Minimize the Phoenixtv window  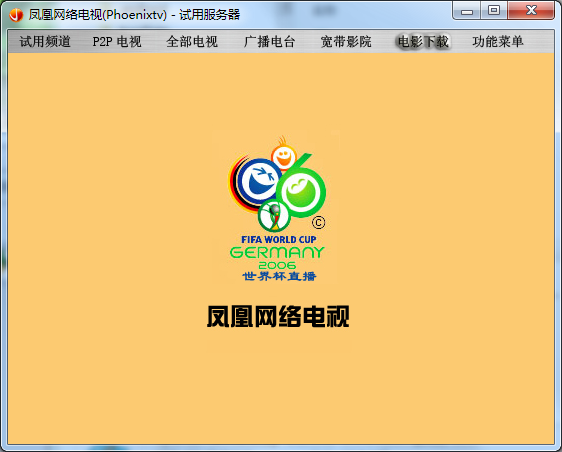click(467, 11)
